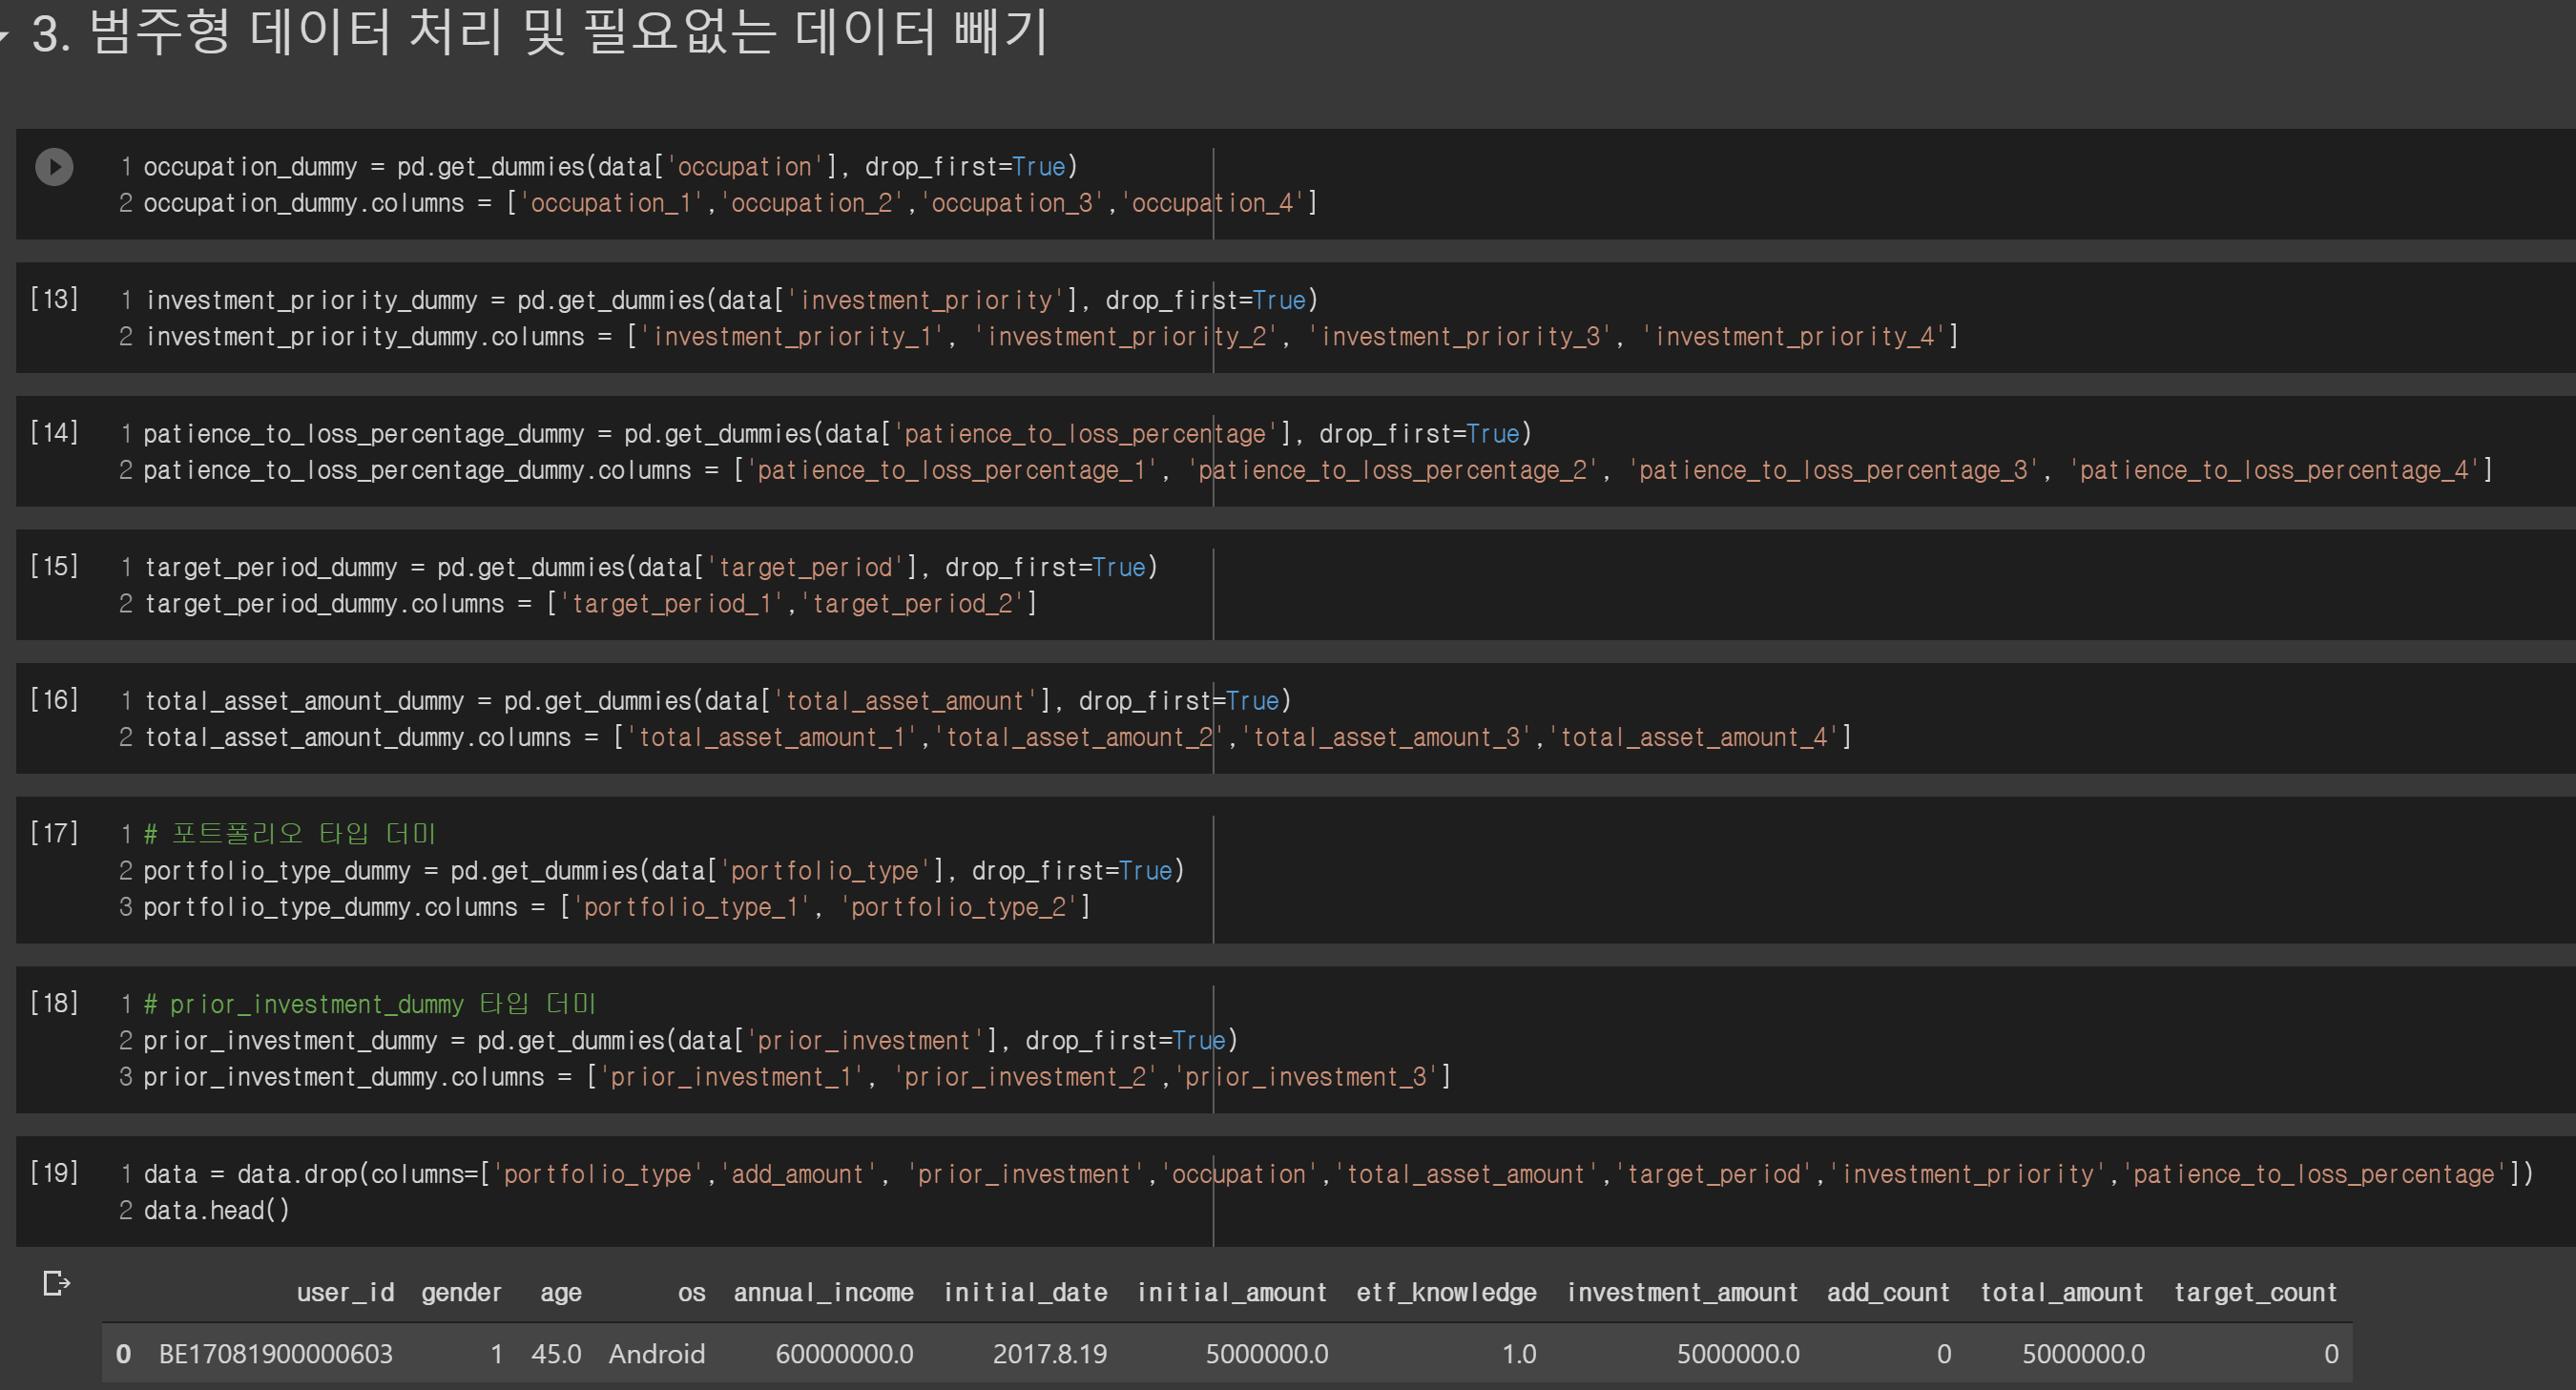Image resolution: width=2576 pixels, height=1390 pixels.
Task: Click on the data.head() code line
Action: [217, 1211]
